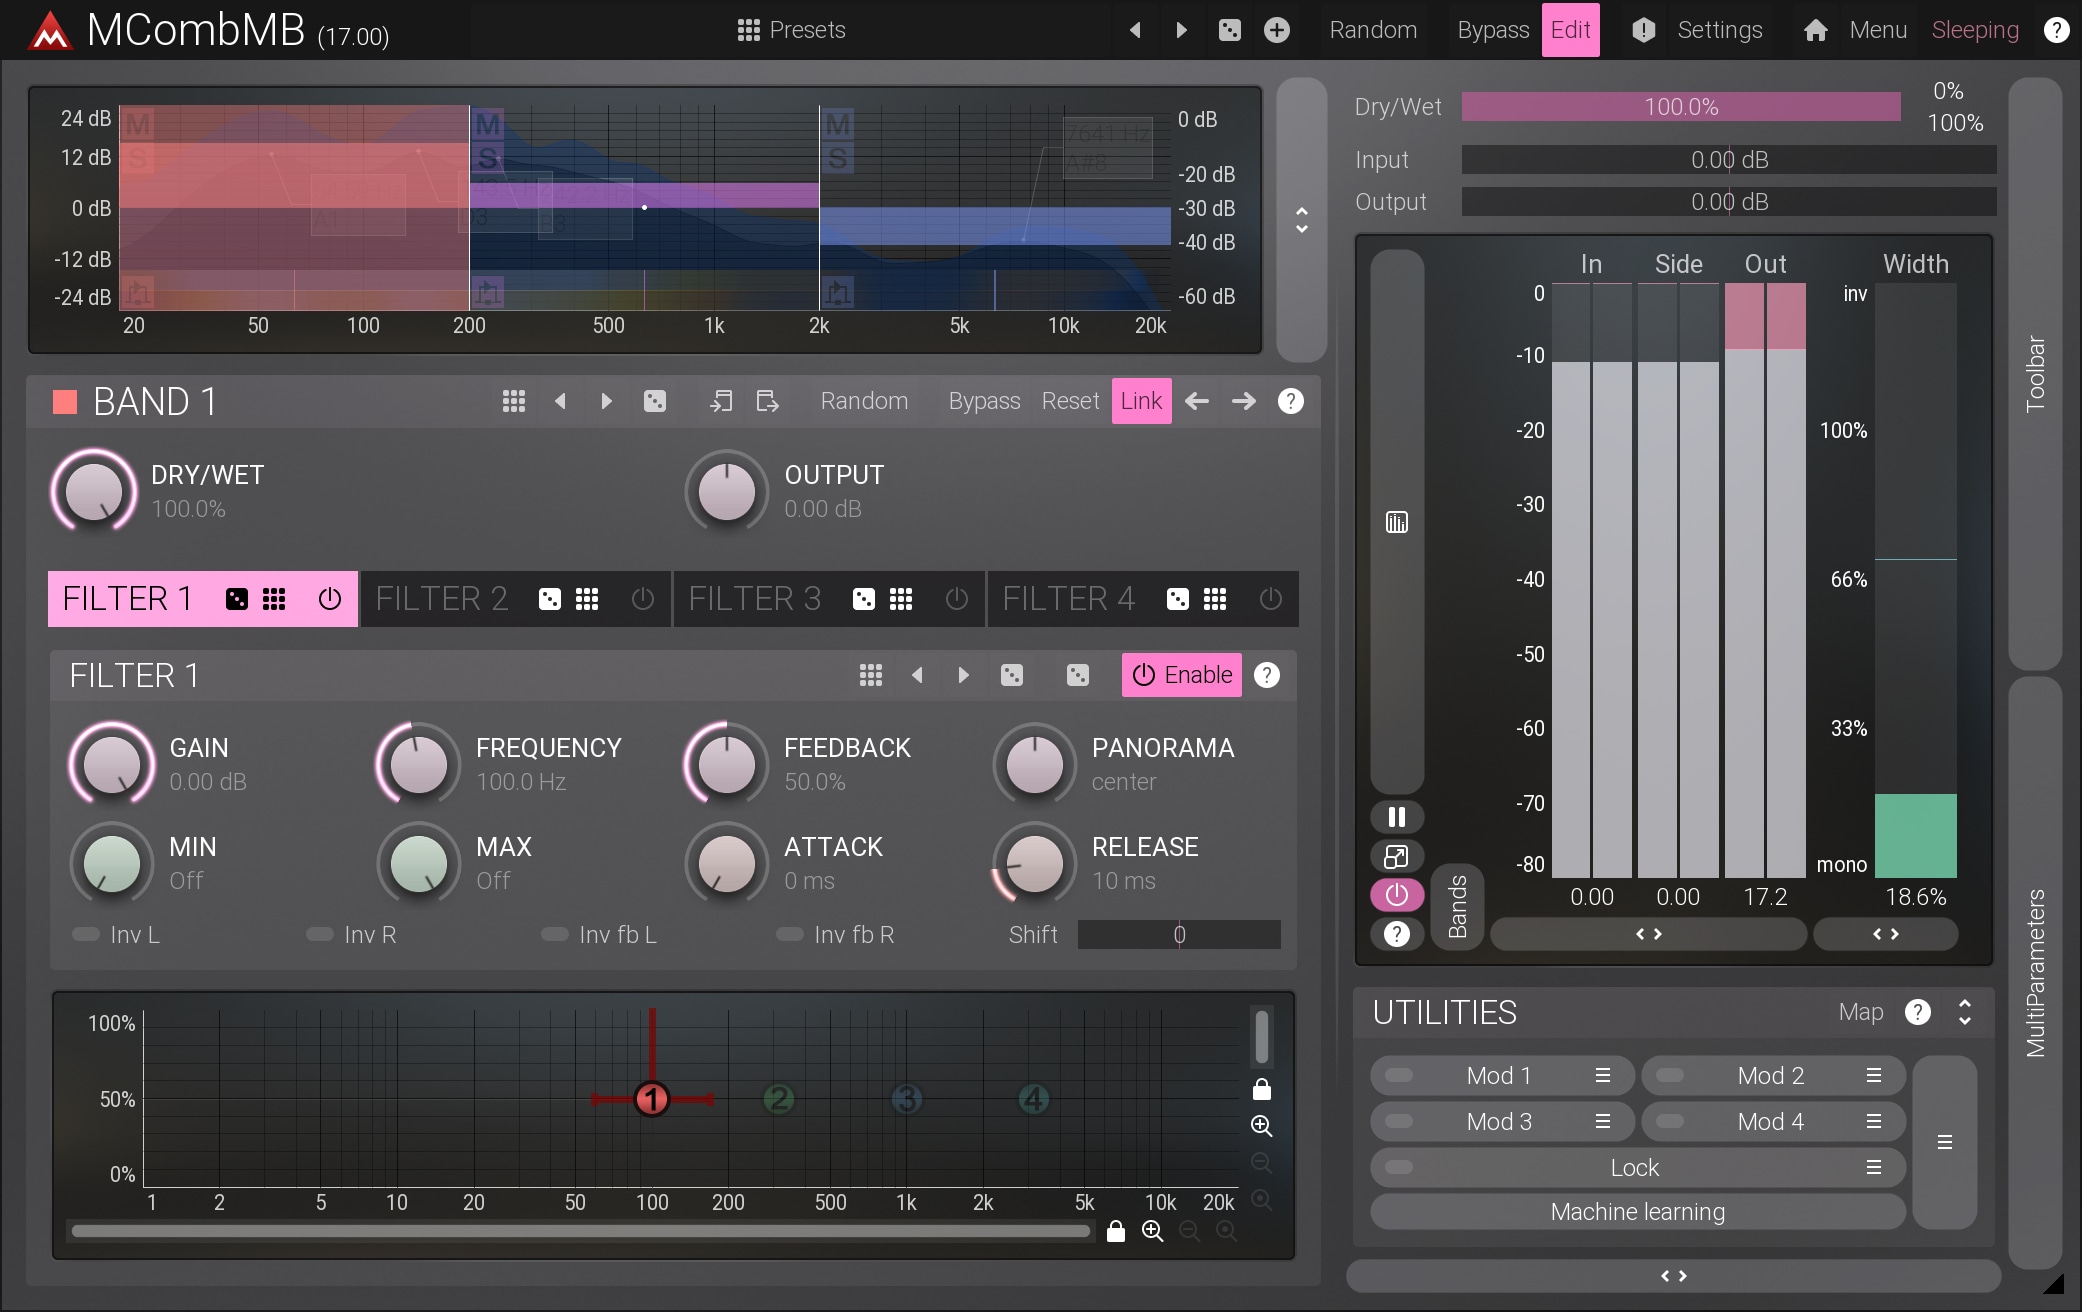Image resolution: width=2082 pixels, height=1312 pixels.
Task: Expand the band editor graph arrows
Action: [1301, 220]
